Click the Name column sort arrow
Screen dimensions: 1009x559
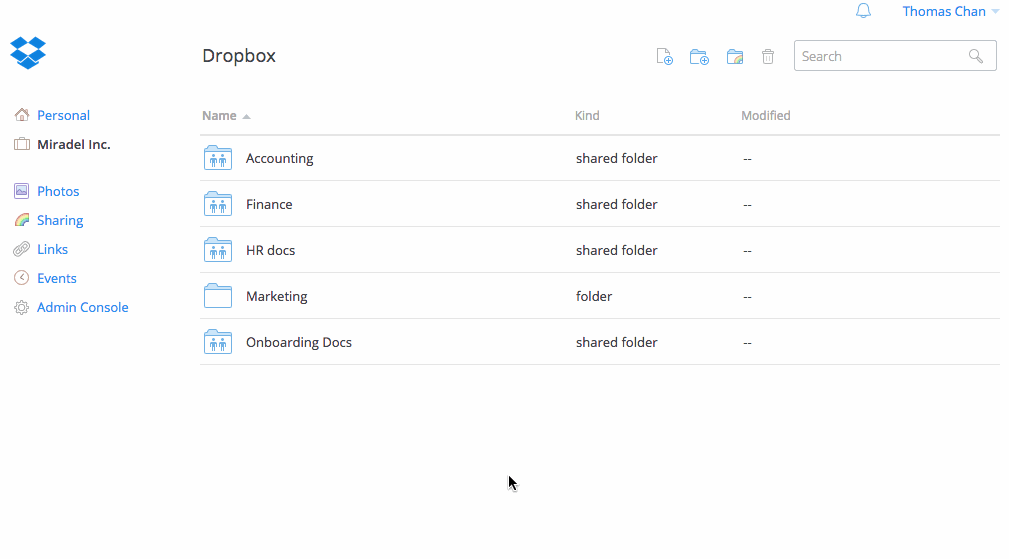coord(246,116)
